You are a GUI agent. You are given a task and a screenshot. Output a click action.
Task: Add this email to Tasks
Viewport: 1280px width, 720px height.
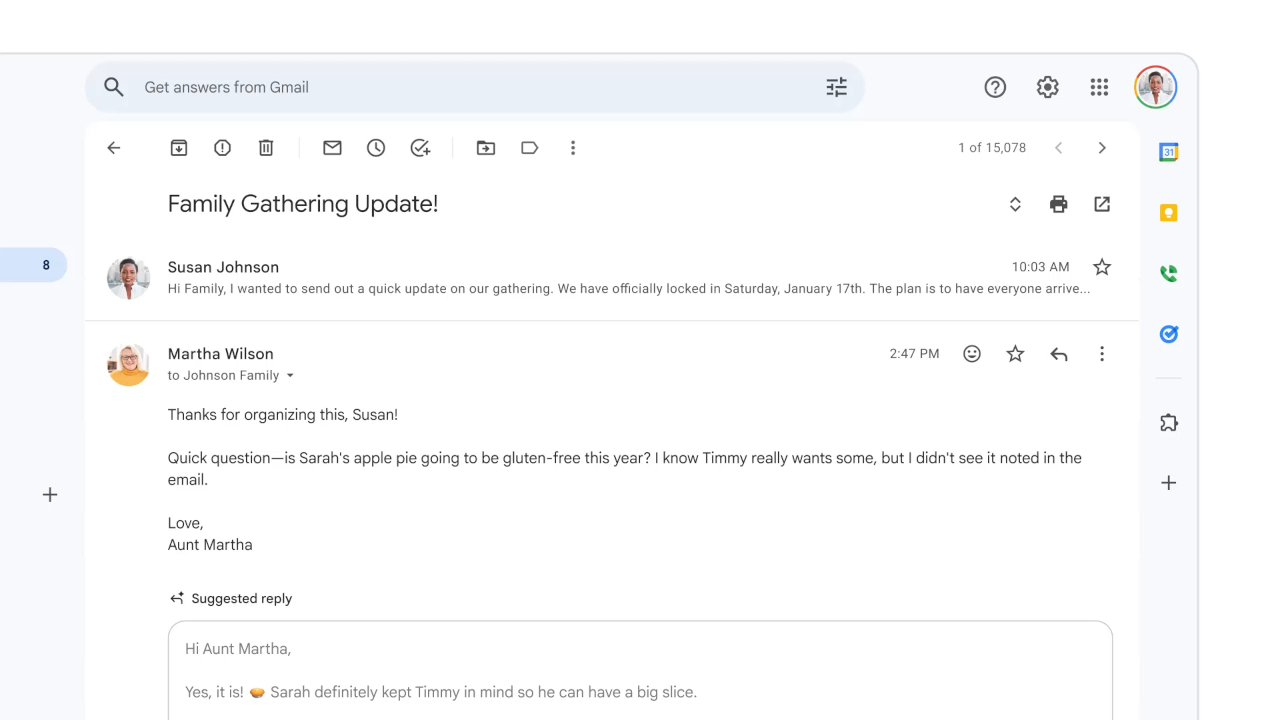pos(420,147)
